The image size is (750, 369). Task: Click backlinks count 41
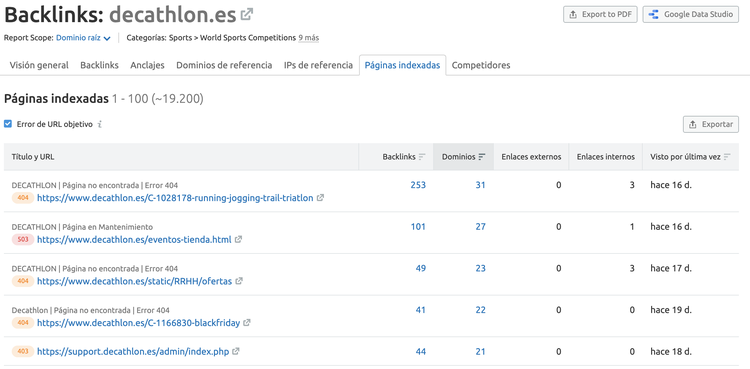click(x=420, y=310)
